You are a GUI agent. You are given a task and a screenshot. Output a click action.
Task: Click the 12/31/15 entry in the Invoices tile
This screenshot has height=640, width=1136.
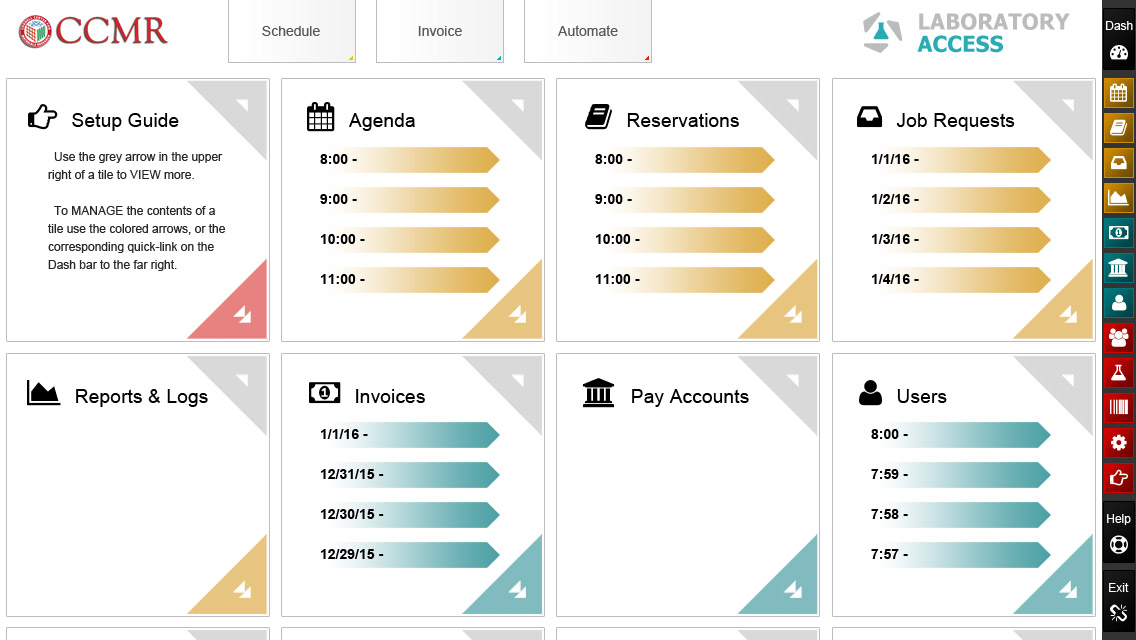coord(408,475)
